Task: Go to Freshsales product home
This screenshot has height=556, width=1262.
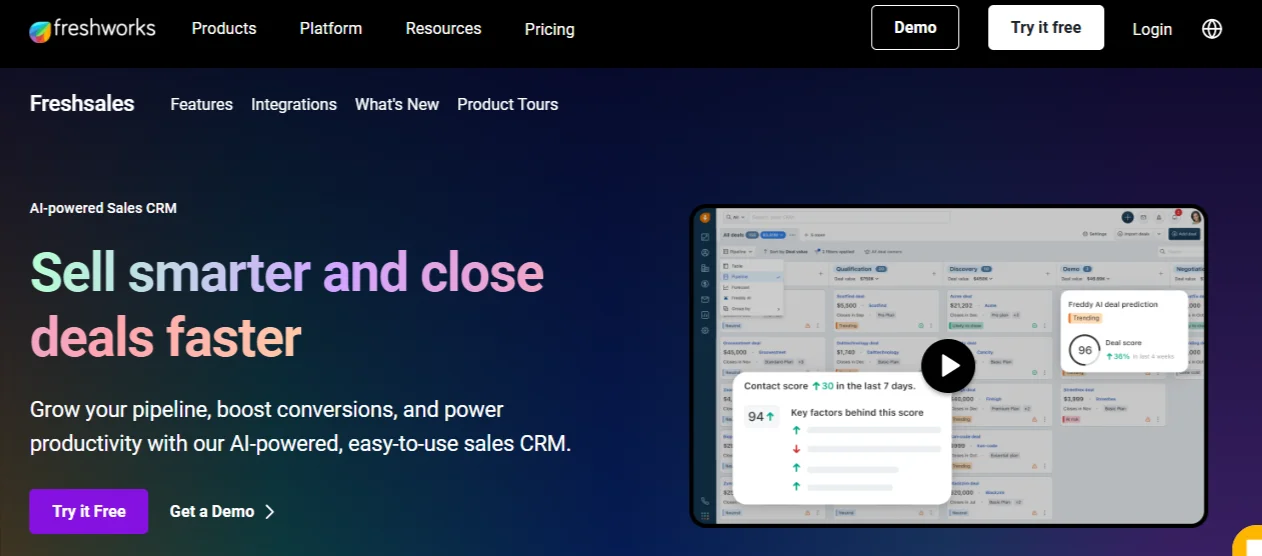Action: coord(82,103)
